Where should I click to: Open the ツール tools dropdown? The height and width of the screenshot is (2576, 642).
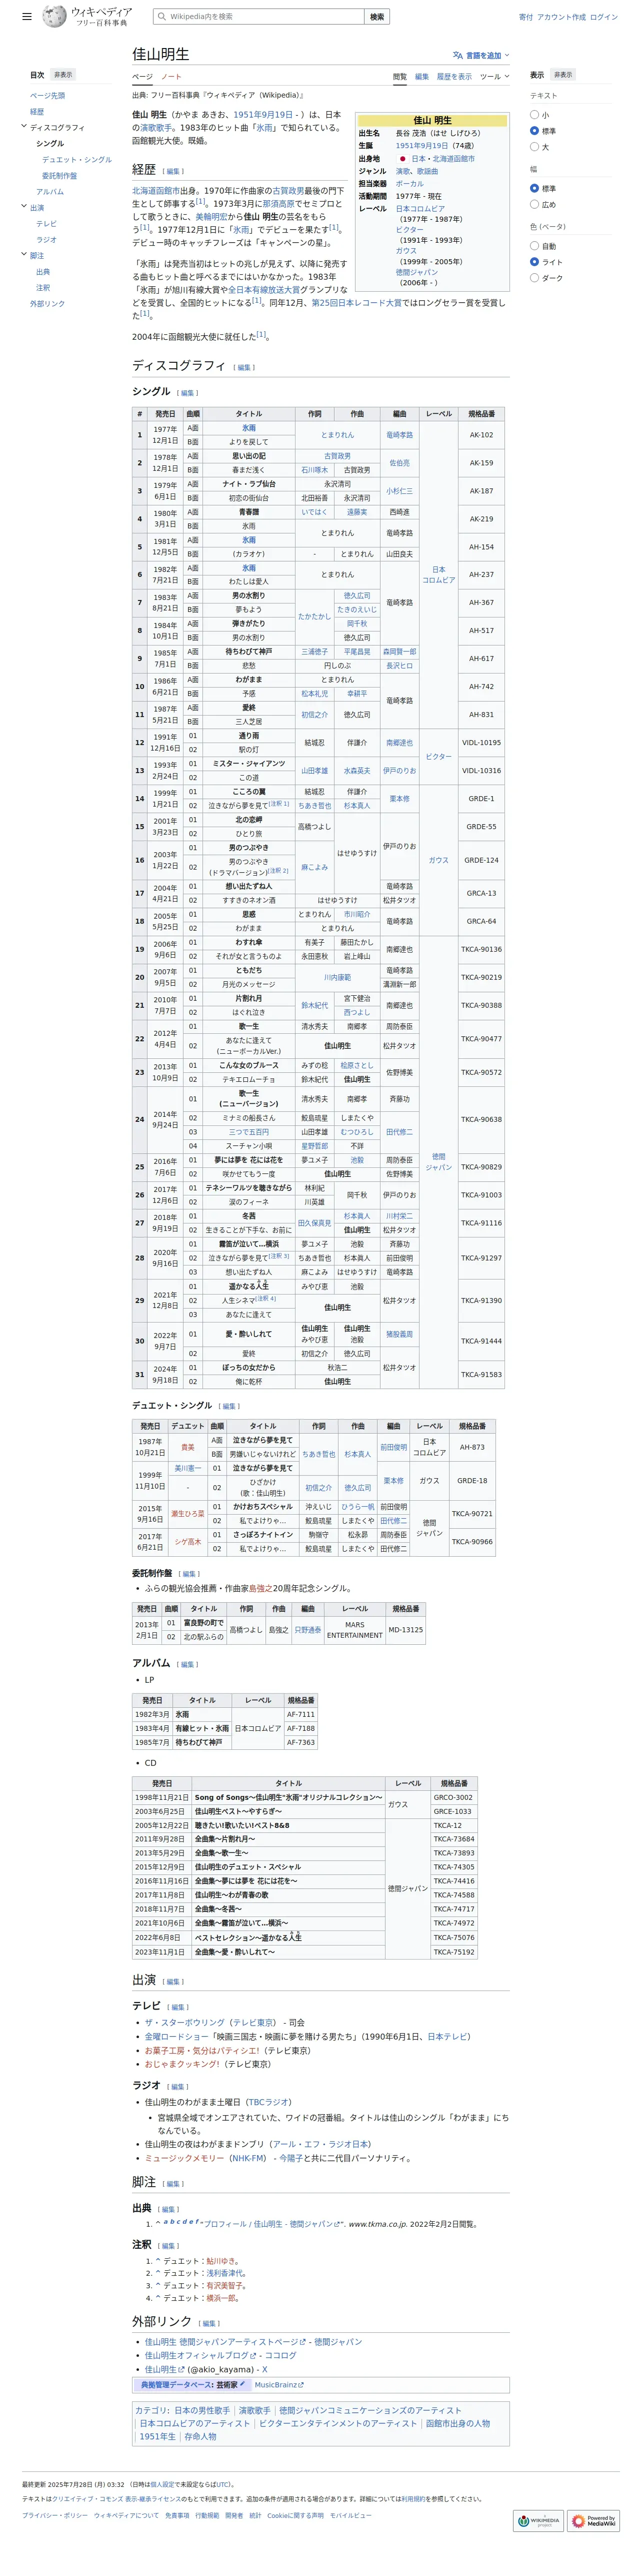click(x=494, y=77)
